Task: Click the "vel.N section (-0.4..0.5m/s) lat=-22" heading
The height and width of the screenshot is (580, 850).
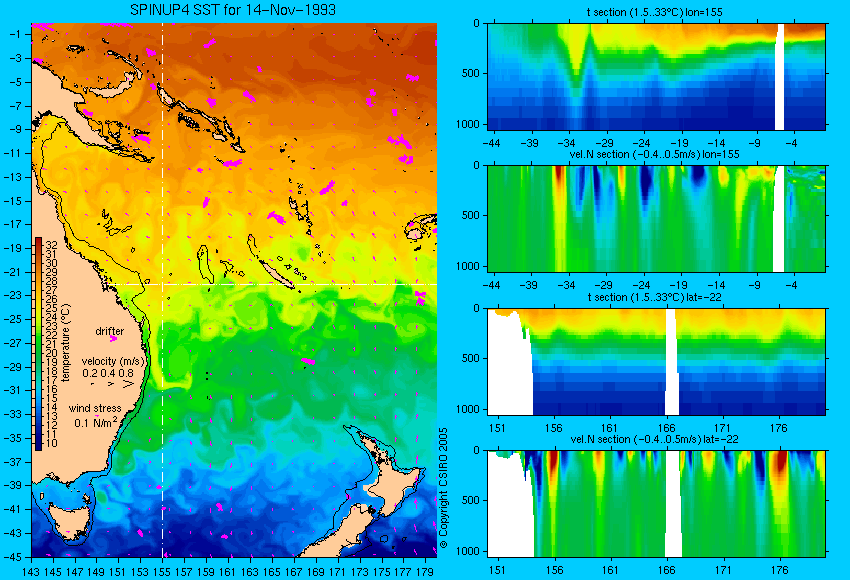Action: [x=654, y=439]
